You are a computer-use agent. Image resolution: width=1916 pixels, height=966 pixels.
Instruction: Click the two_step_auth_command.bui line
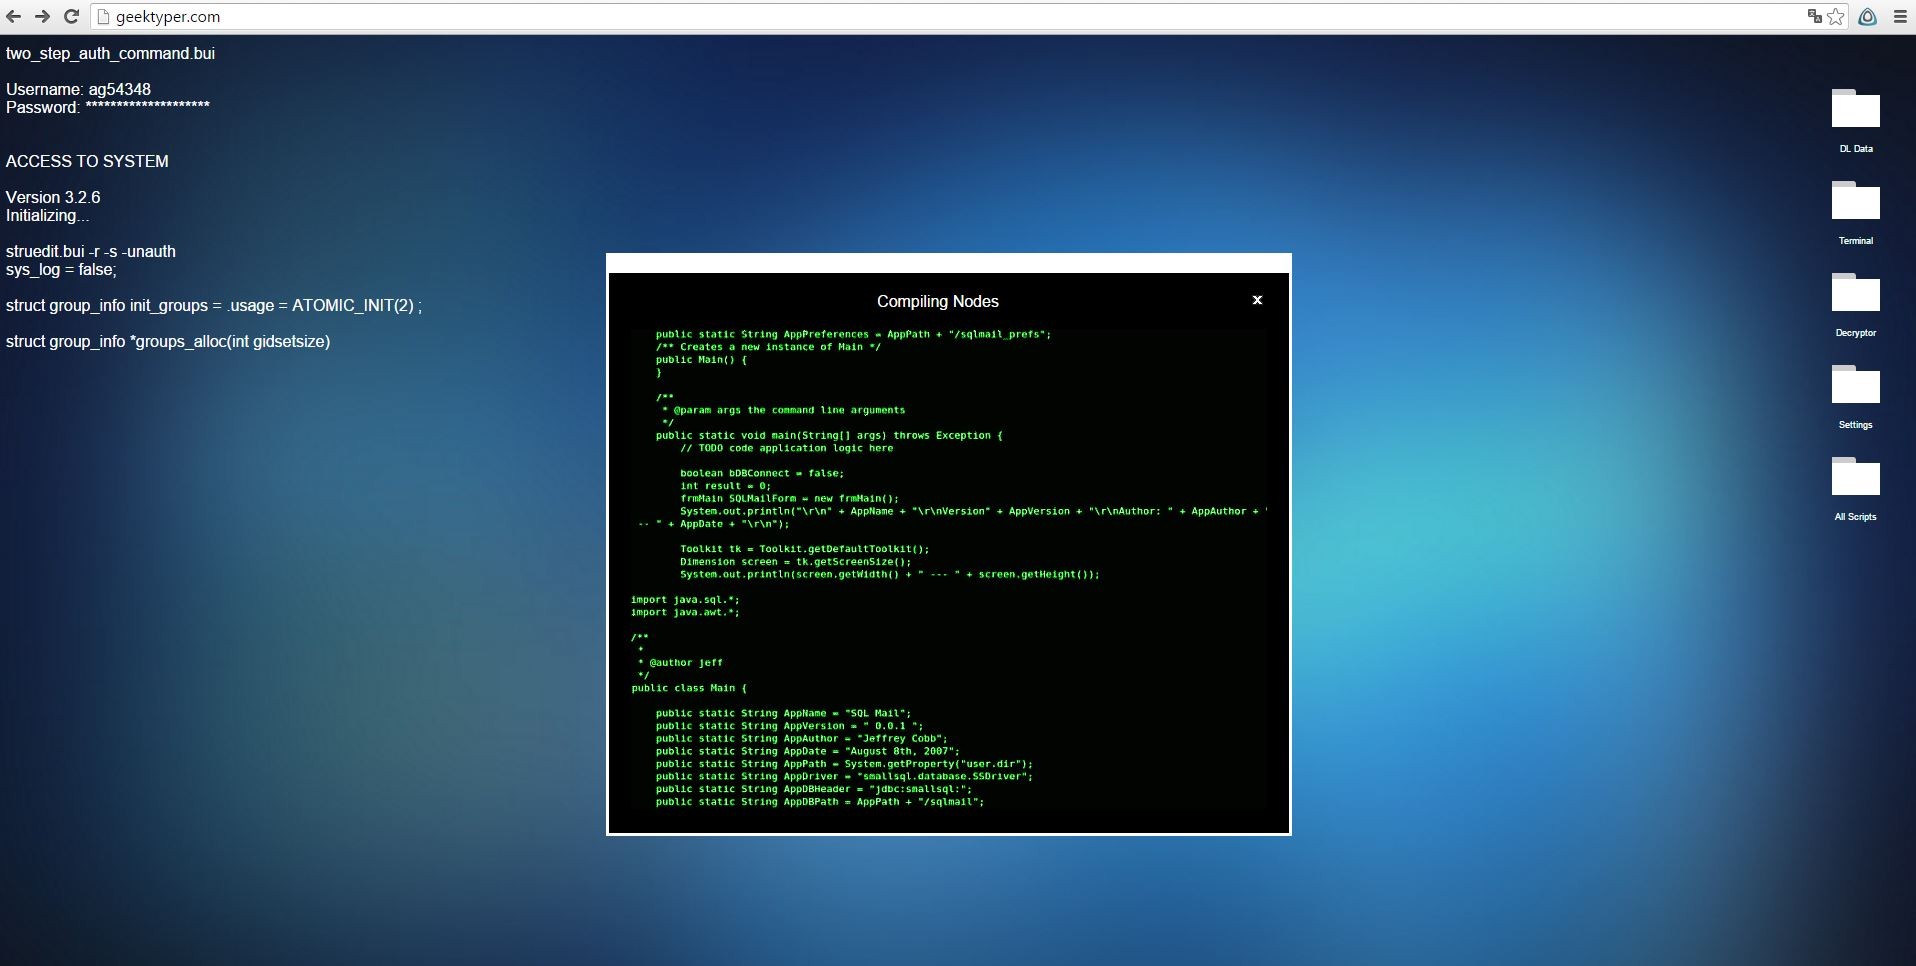tap(110, 53)
